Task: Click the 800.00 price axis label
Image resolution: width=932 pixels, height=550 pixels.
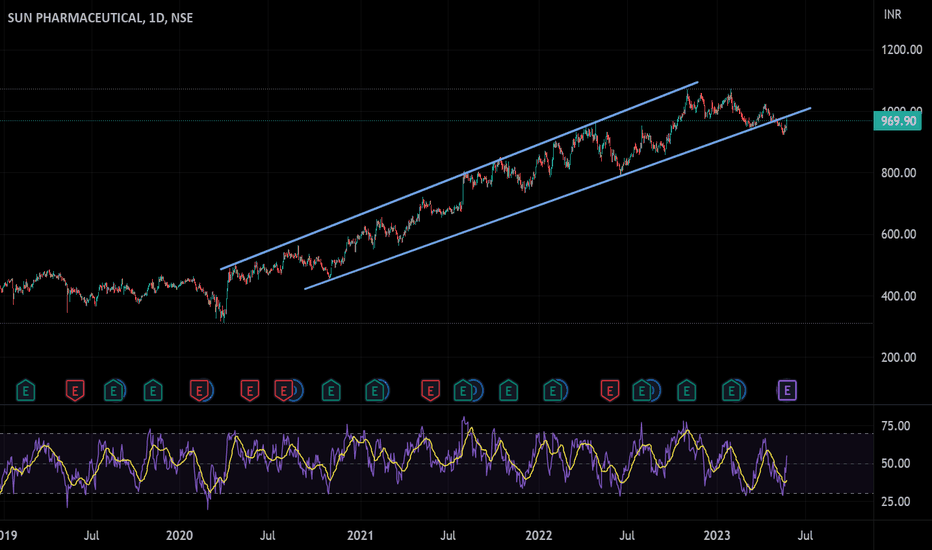Action: 899,173
